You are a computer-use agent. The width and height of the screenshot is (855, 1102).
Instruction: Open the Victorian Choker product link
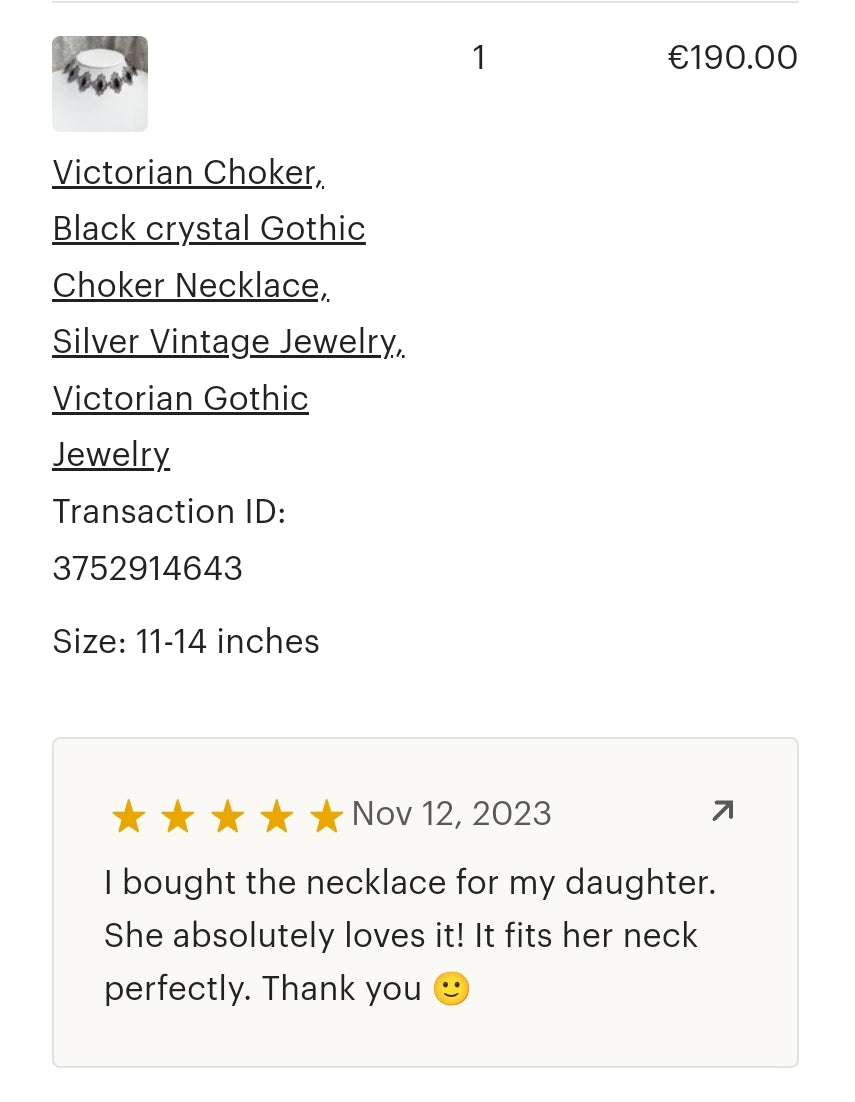(188, 173)
